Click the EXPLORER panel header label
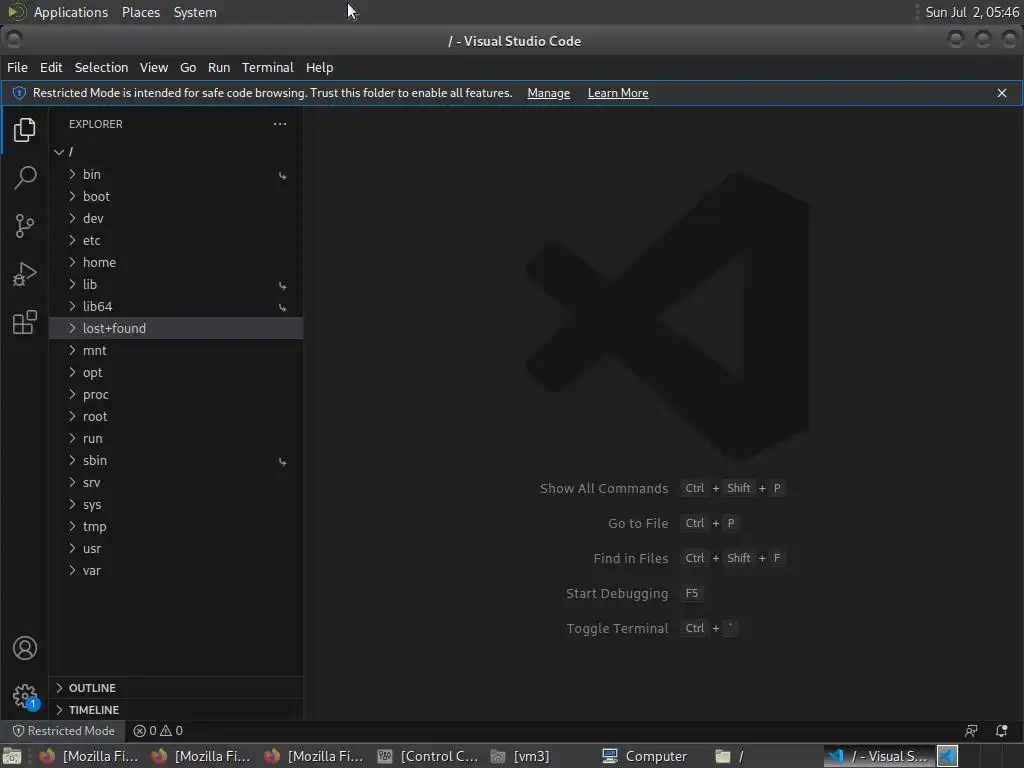This screenshot has width=1024, height=768. click(x=96, y=124)
